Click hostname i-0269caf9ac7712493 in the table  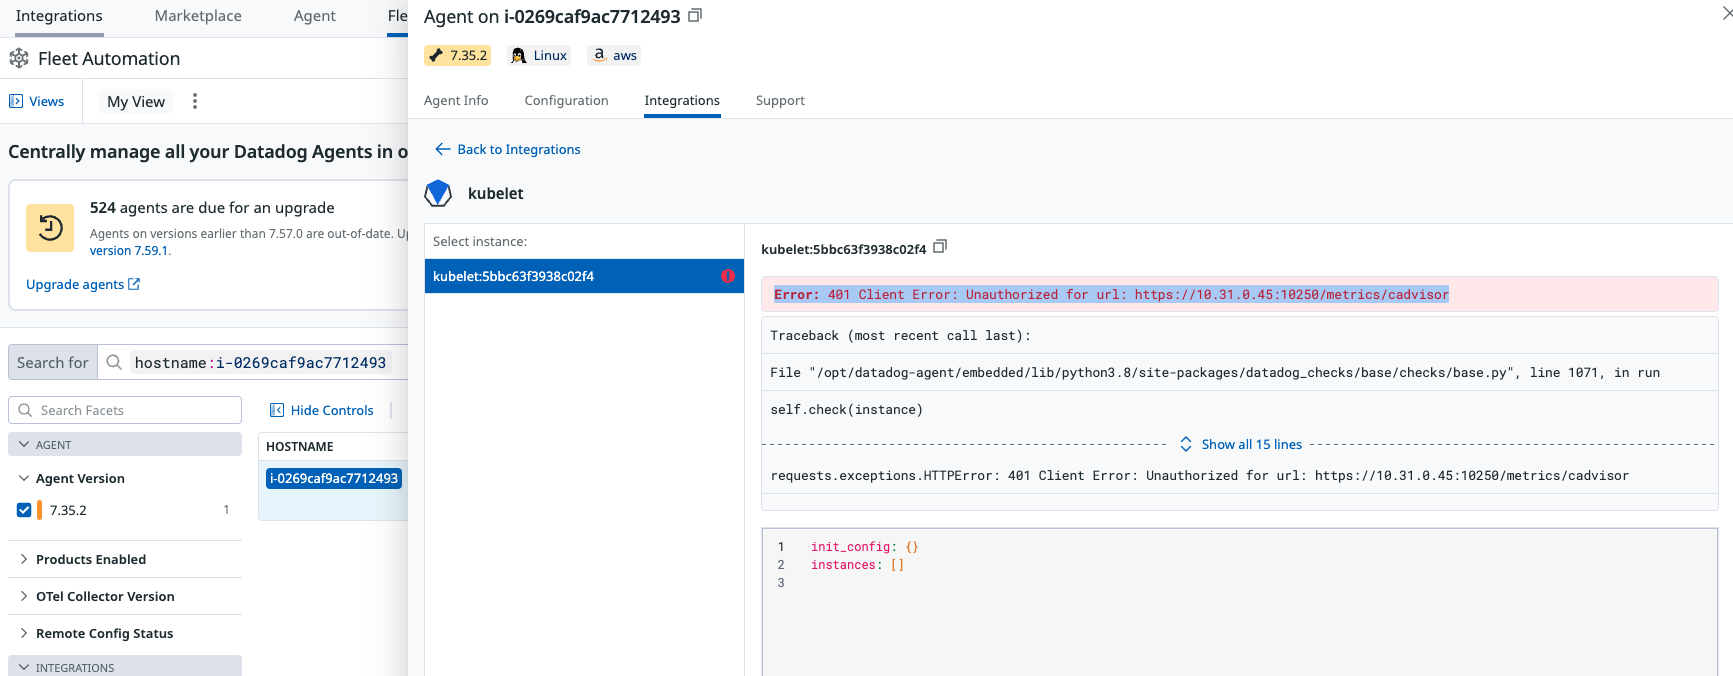coord(334,478)
